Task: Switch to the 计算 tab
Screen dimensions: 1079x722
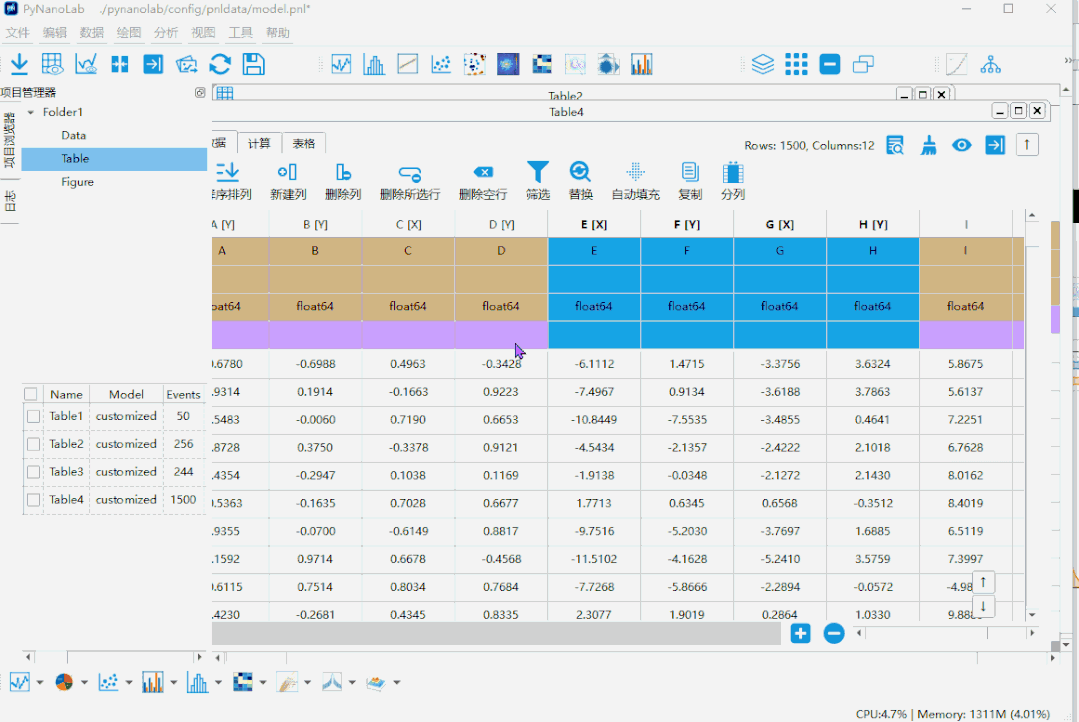Action: tap(259, 143)
